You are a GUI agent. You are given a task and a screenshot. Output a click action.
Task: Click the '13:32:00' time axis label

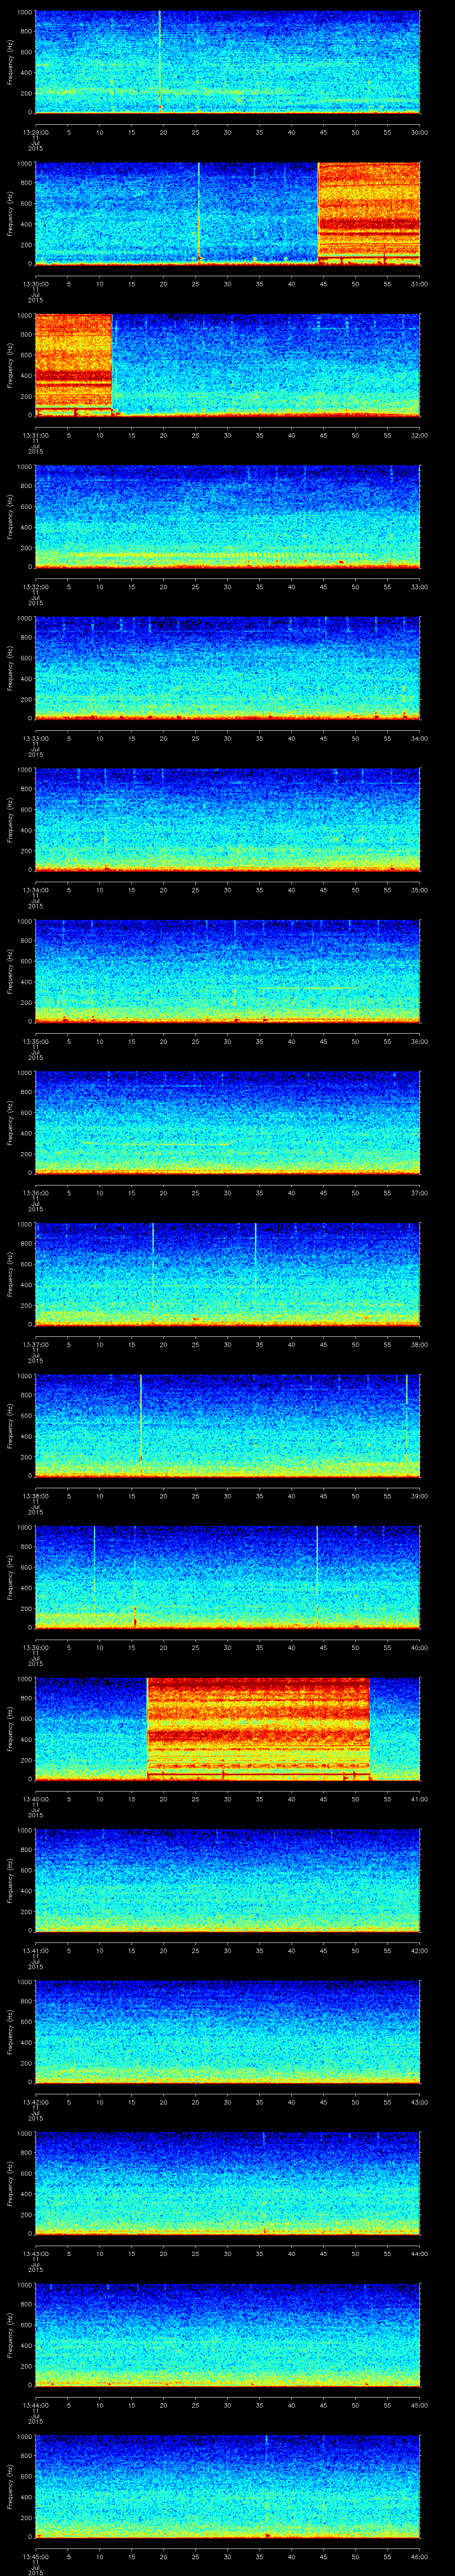(35, 586)
